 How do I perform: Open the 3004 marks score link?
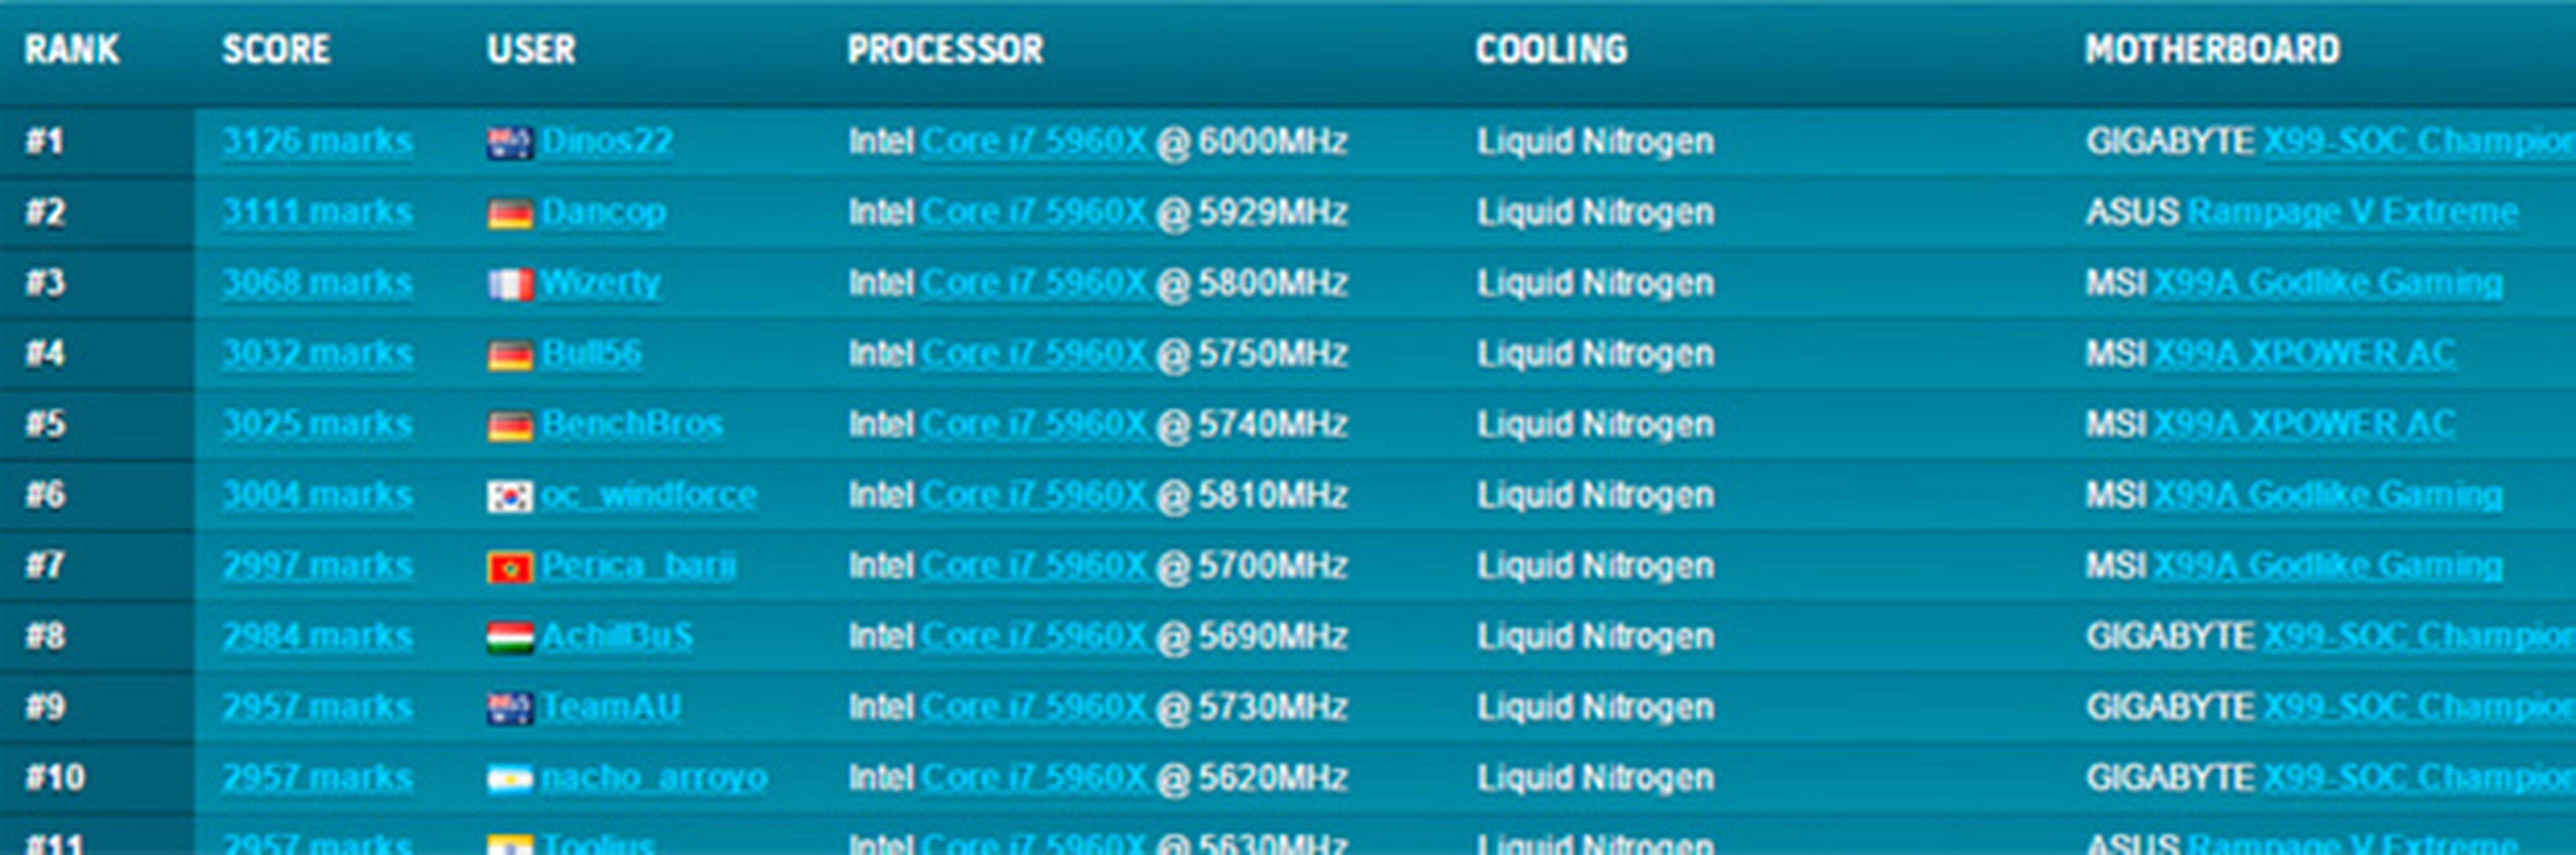[x=317, y=495]
